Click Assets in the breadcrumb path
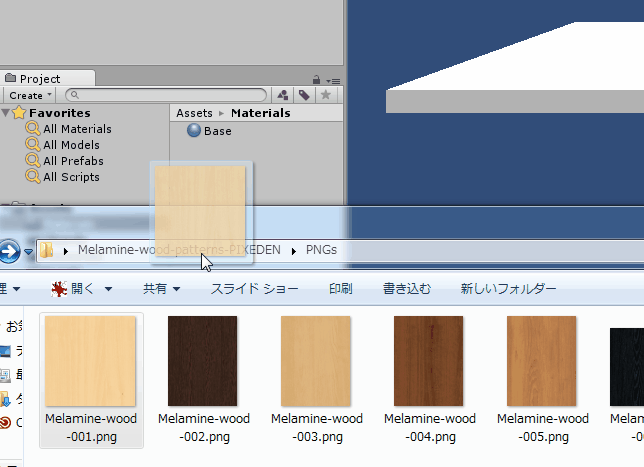644x467 pixels. pyautogui.click(x=194, y=113)
